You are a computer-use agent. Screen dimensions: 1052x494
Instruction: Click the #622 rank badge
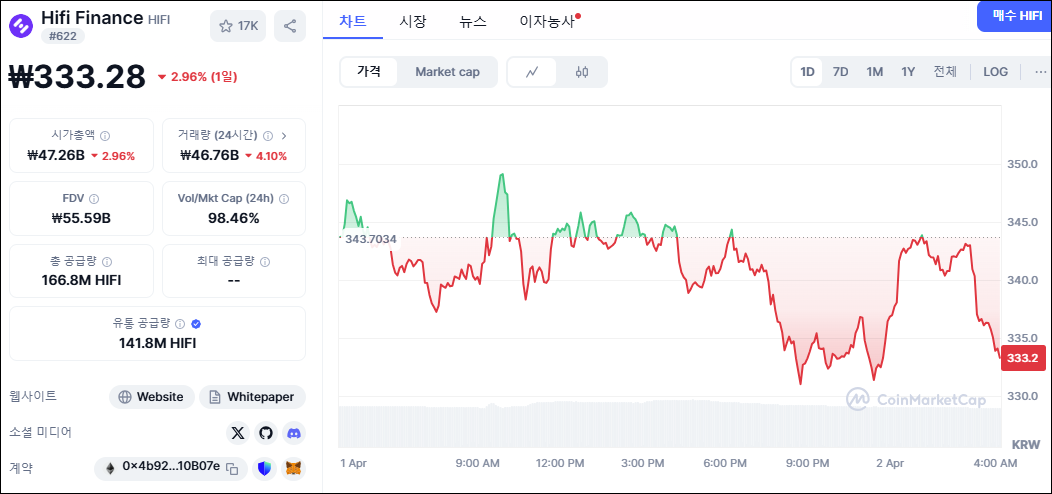click(63, 36)
